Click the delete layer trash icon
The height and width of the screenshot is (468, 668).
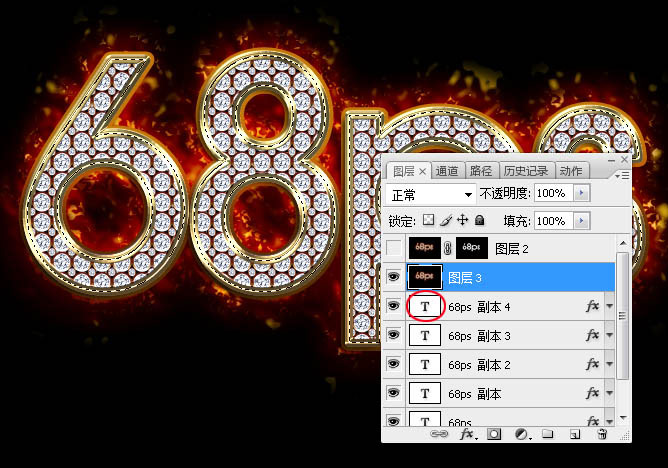(x=601, y=435)
